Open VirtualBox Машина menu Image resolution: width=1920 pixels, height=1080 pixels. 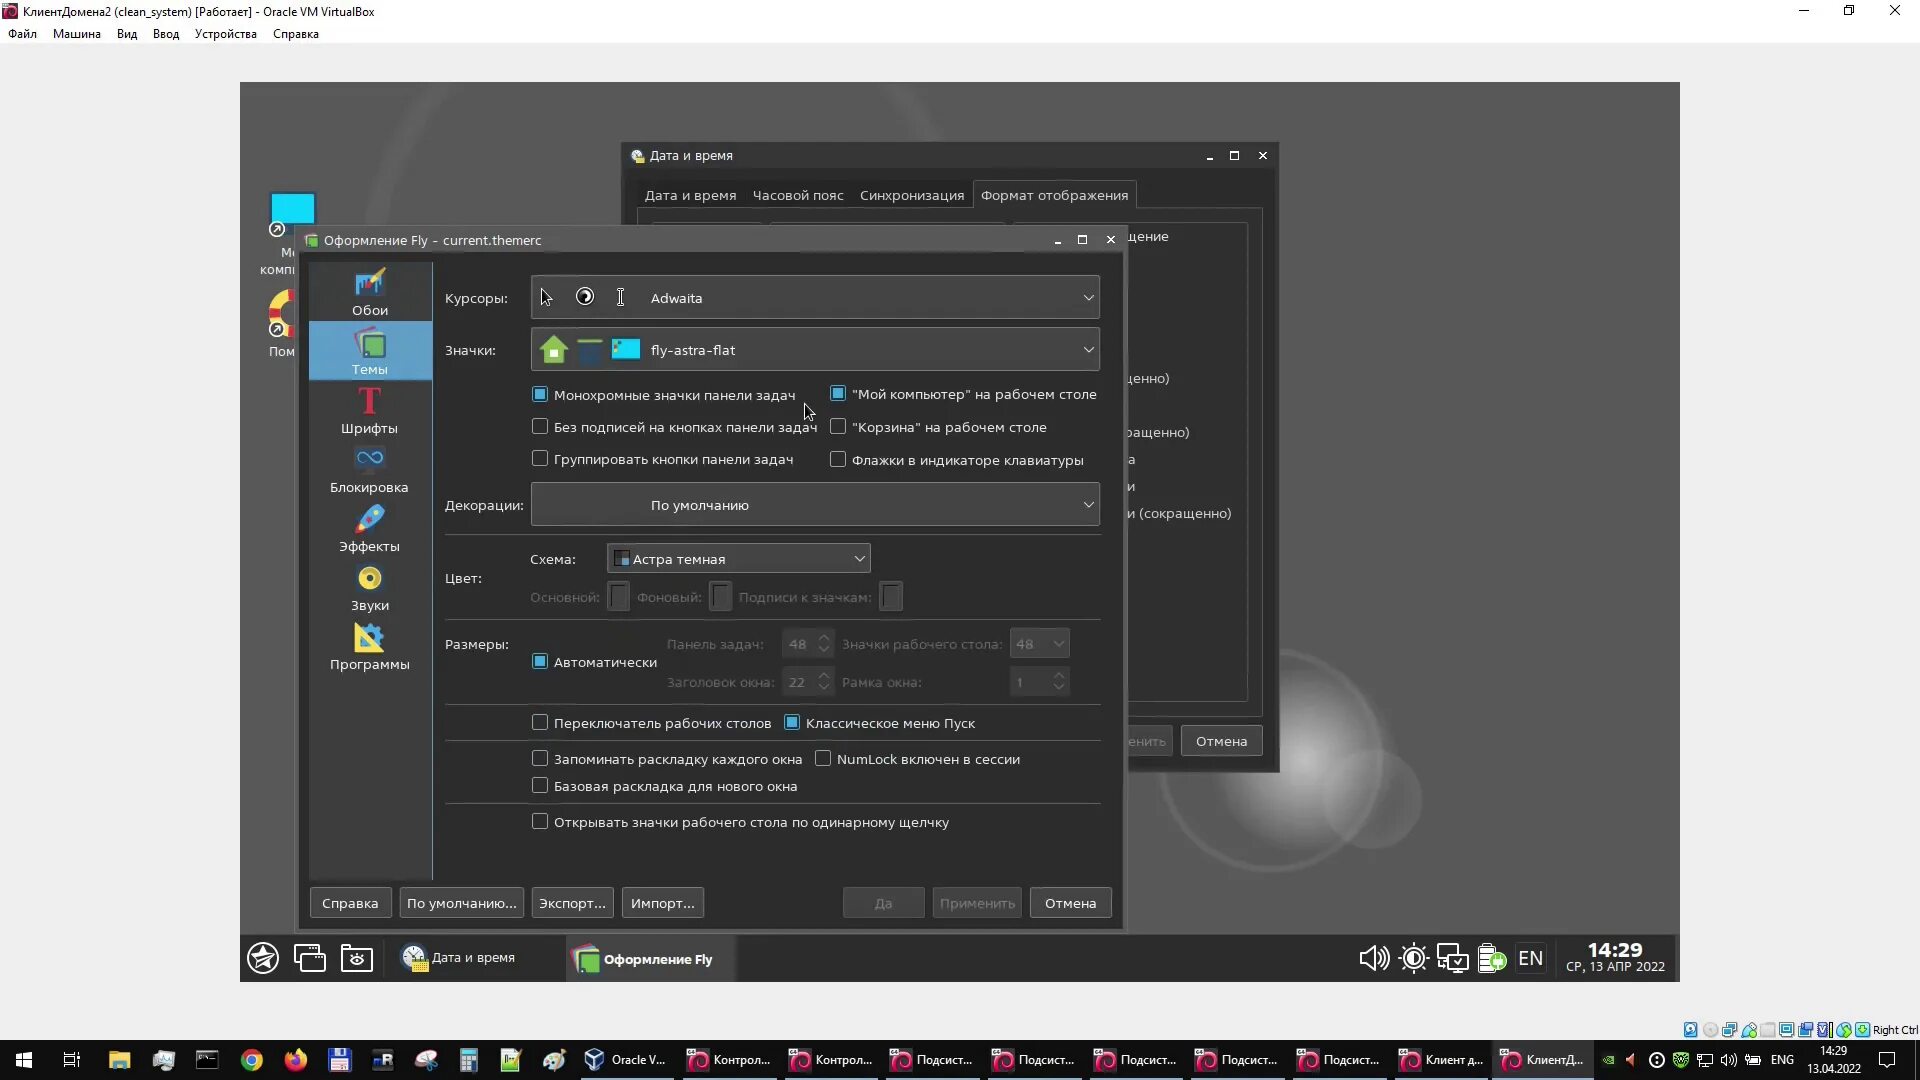coord(77,34)
